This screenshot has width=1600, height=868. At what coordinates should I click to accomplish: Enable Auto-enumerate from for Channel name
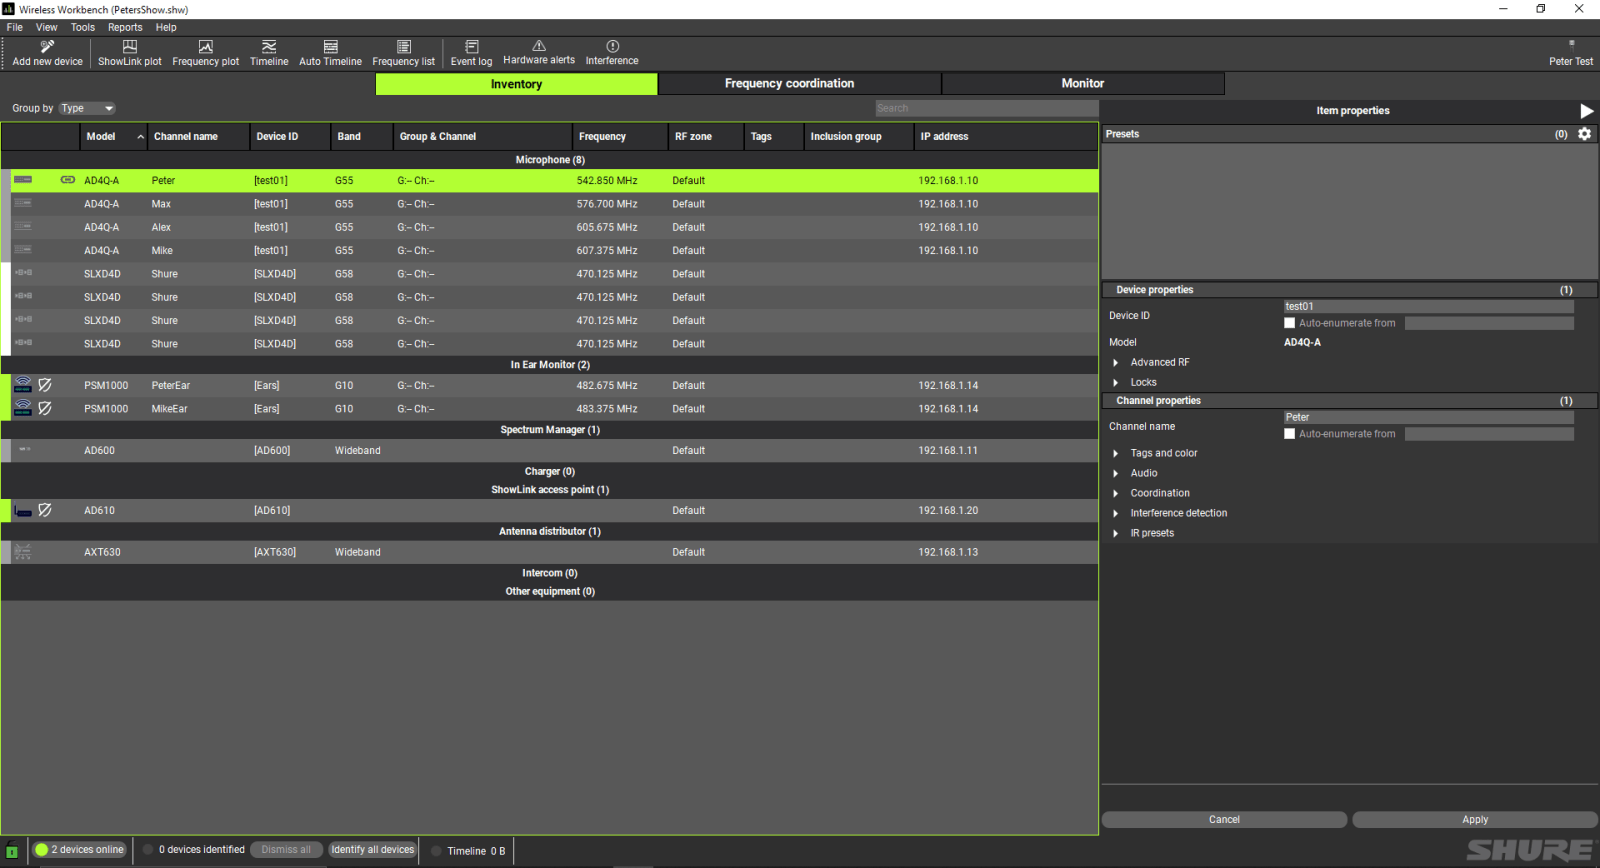pyautogui.click(x=1289, y=434)
